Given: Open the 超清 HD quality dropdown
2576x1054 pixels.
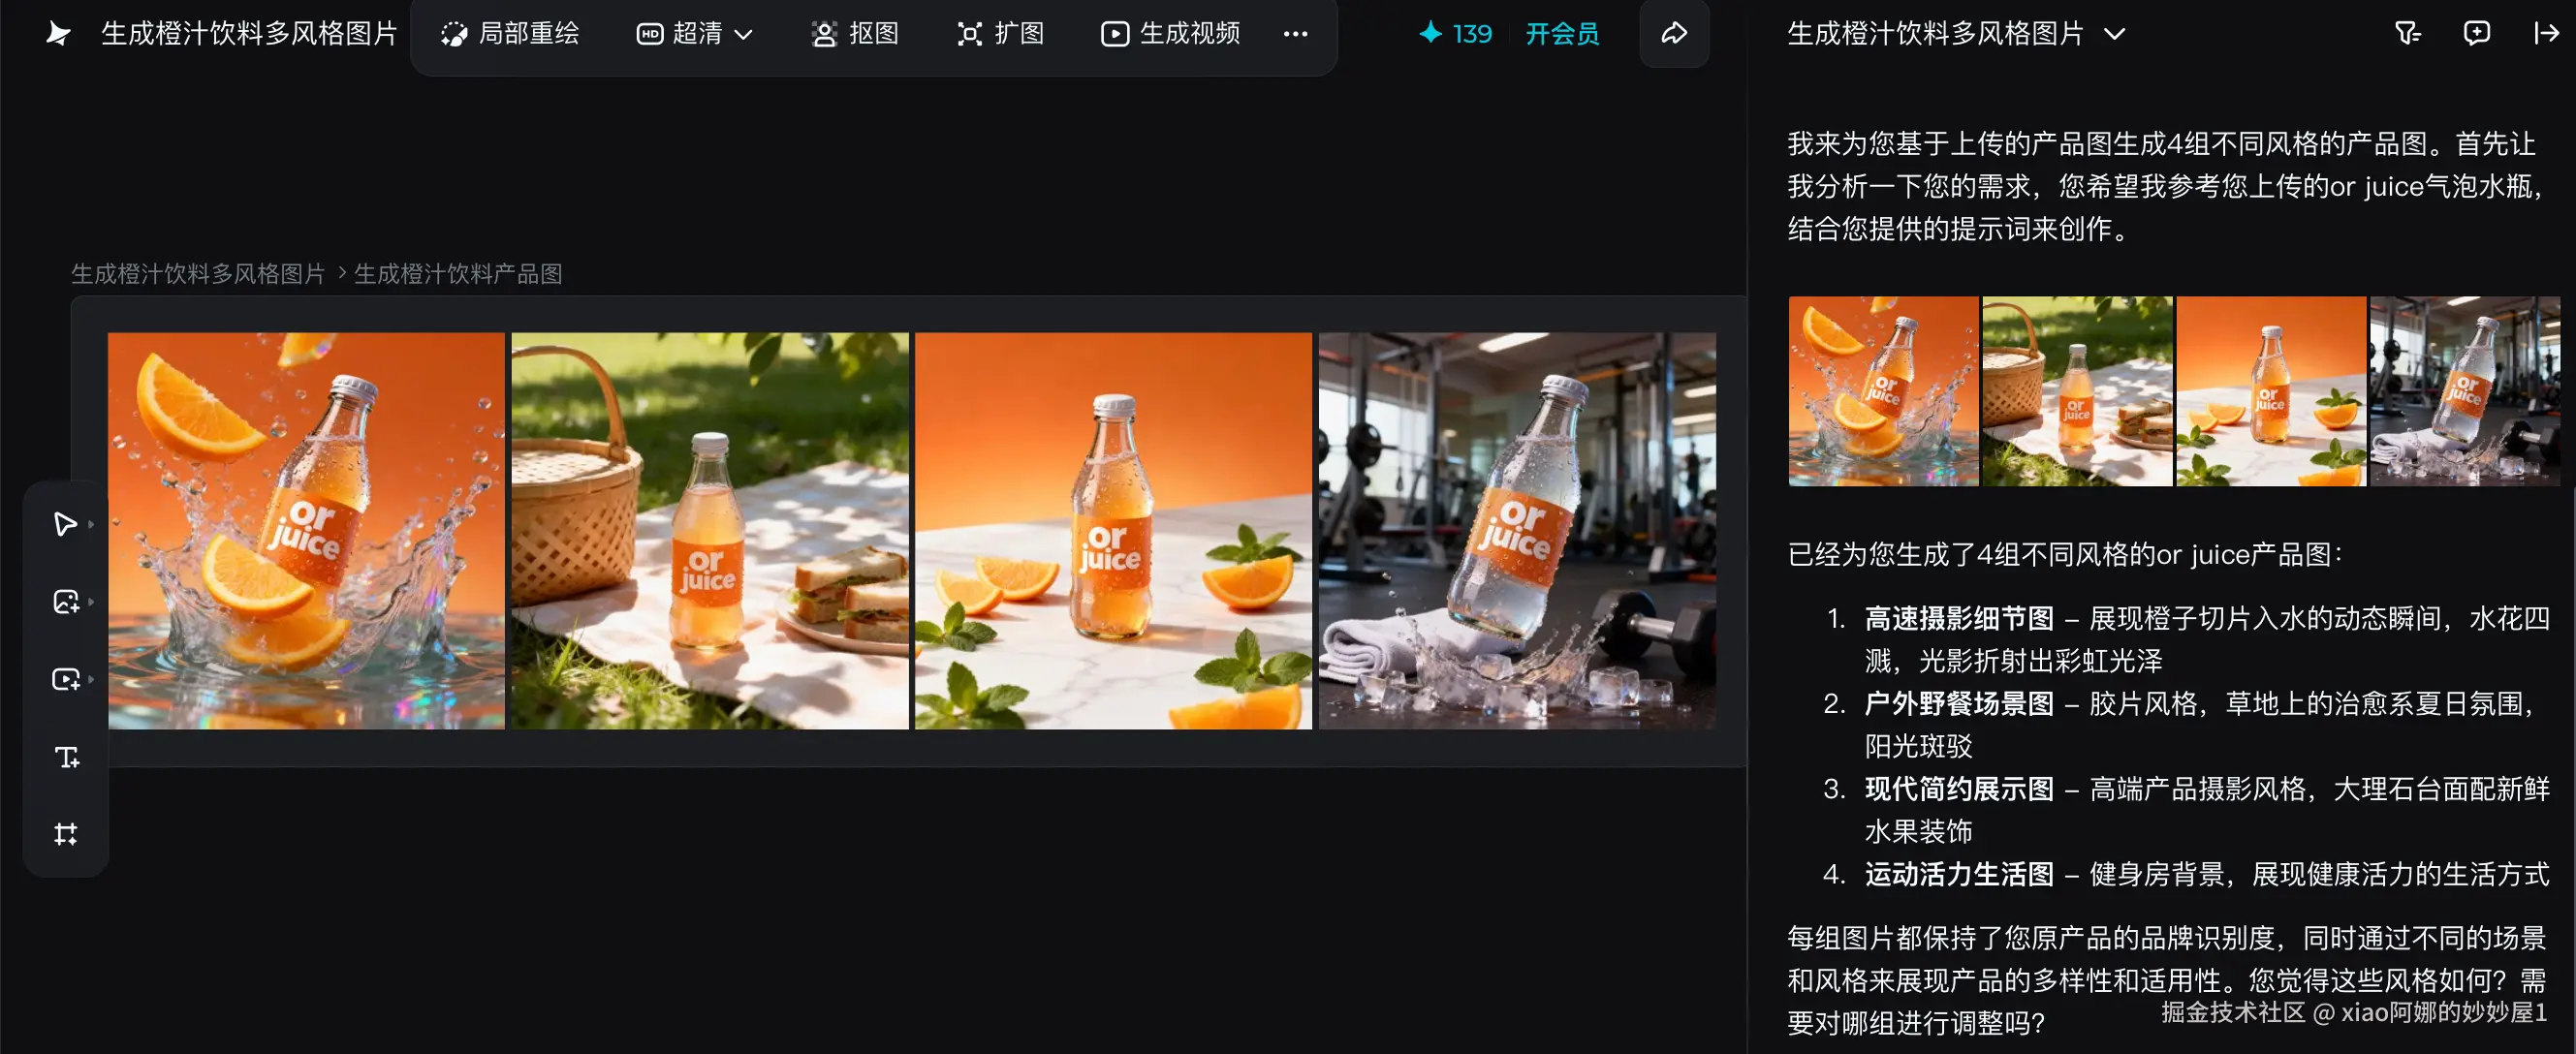Looking at the screenshot, I should click(x=695, y=34).
